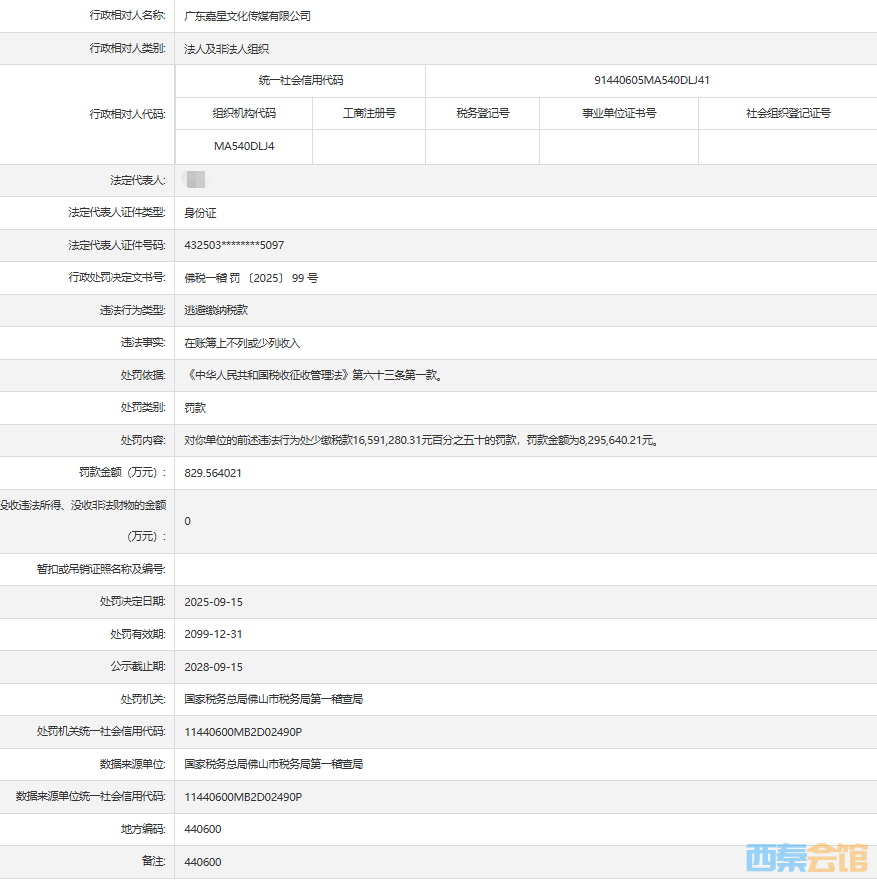Click the 统一社会信用代码 header cell
Viewport: 877px width, 880px height.
[x=300, y=80]
